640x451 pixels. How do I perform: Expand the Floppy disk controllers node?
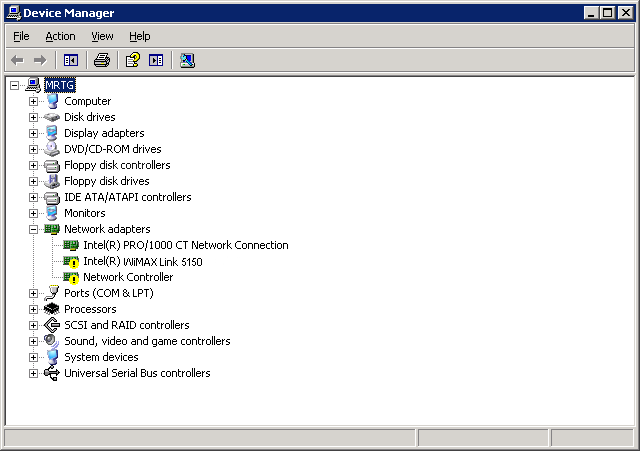tap(33, 165)
